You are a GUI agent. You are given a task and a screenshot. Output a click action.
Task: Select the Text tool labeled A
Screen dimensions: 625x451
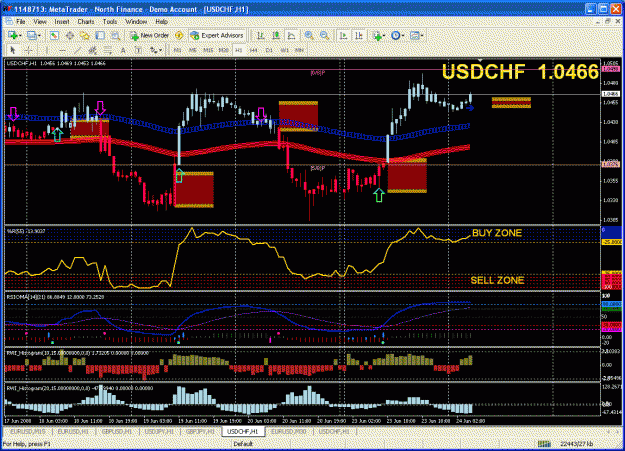click(123, 50)
